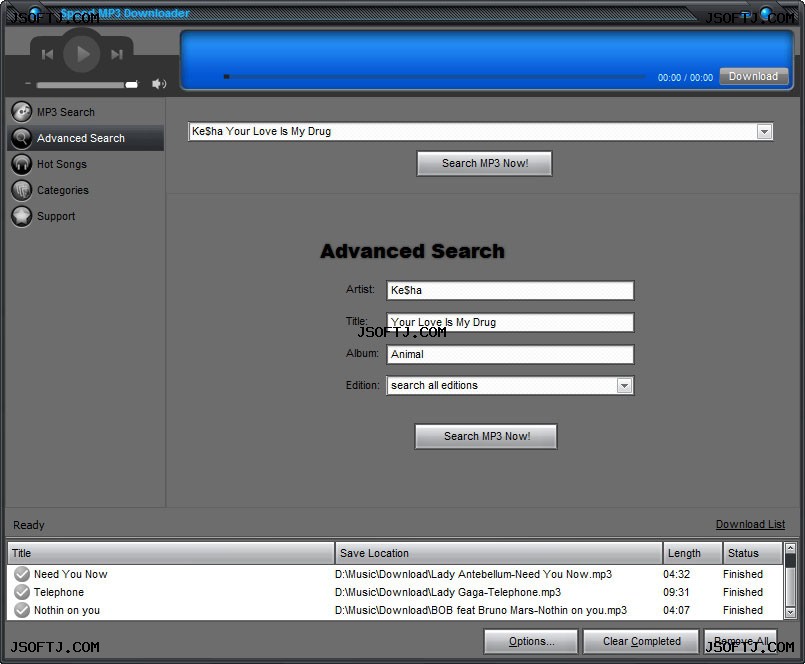Click check icon for Nothin on you

[x=22, y=610]
